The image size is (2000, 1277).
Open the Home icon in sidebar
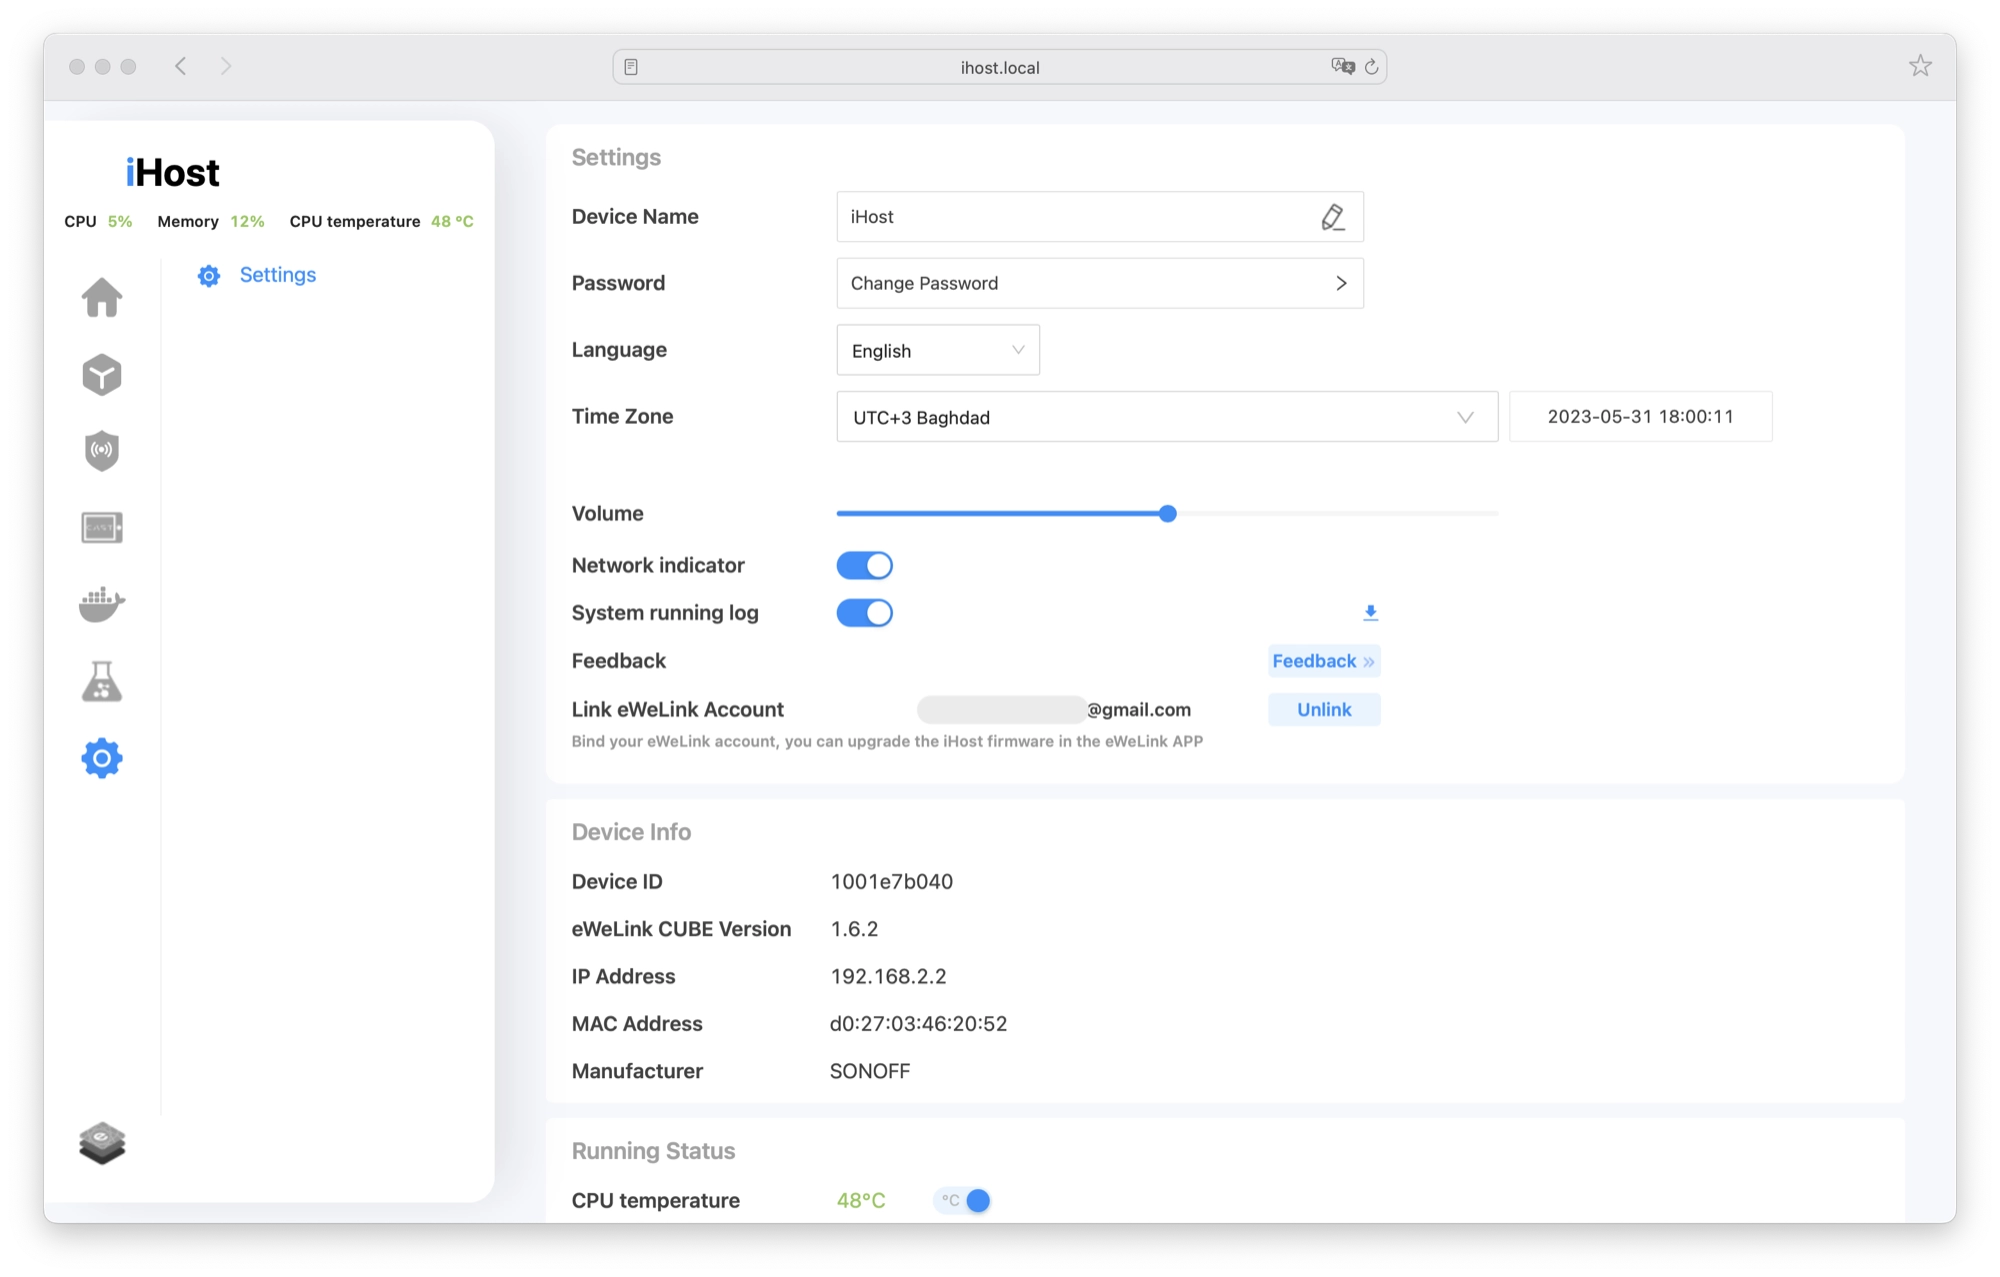[x=102, y=298]
